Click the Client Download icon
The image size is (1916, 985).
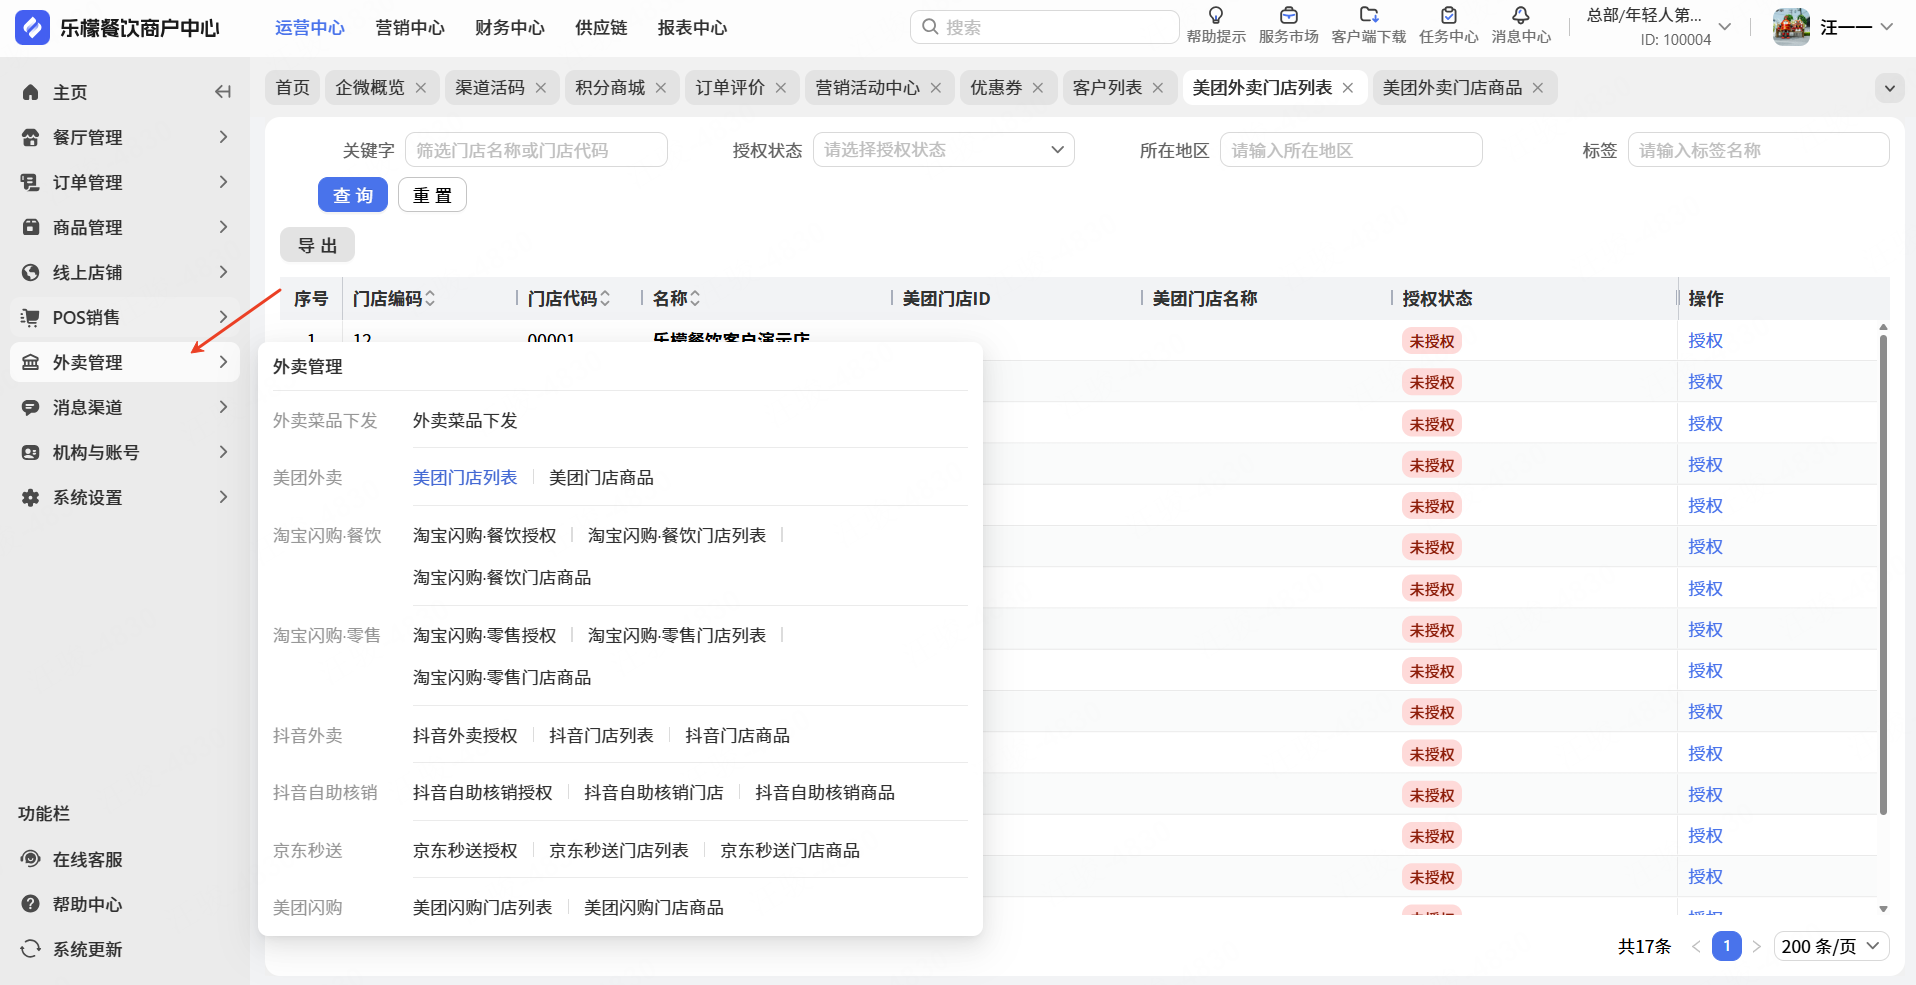pyautogui.click(x=1368, y=16)
